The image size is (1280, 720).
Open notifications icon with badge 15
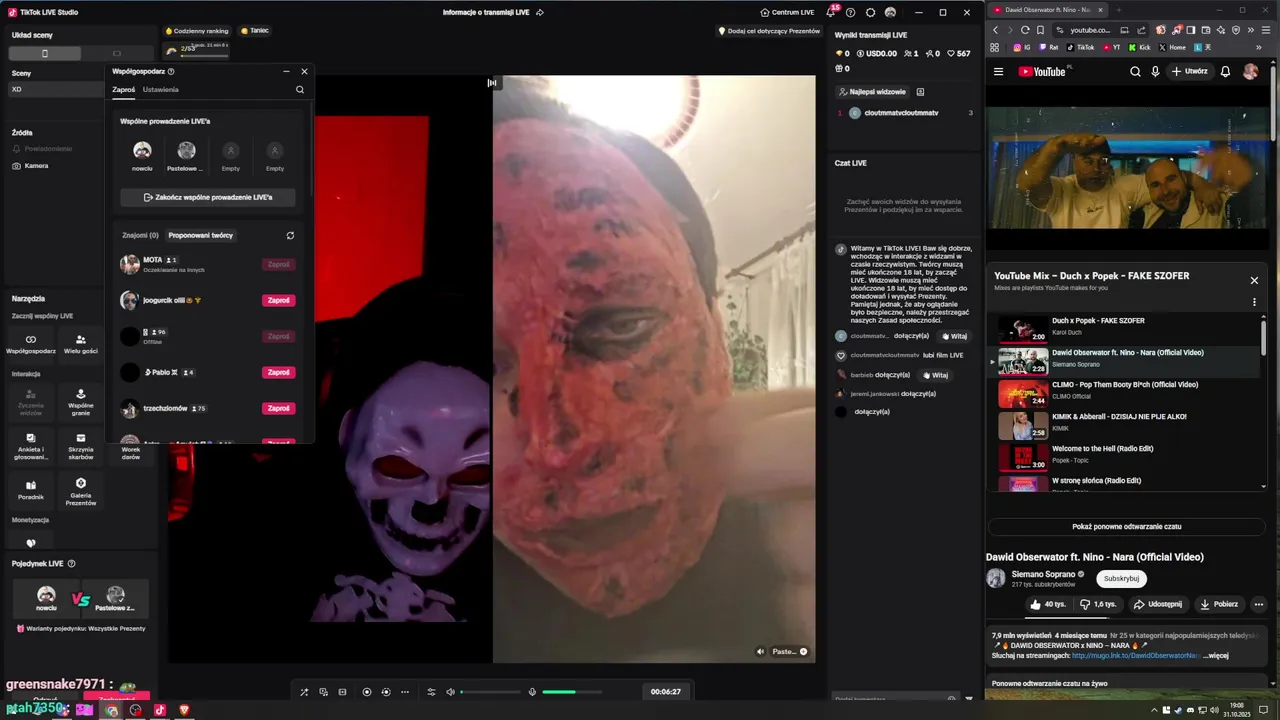coord(830,12)
